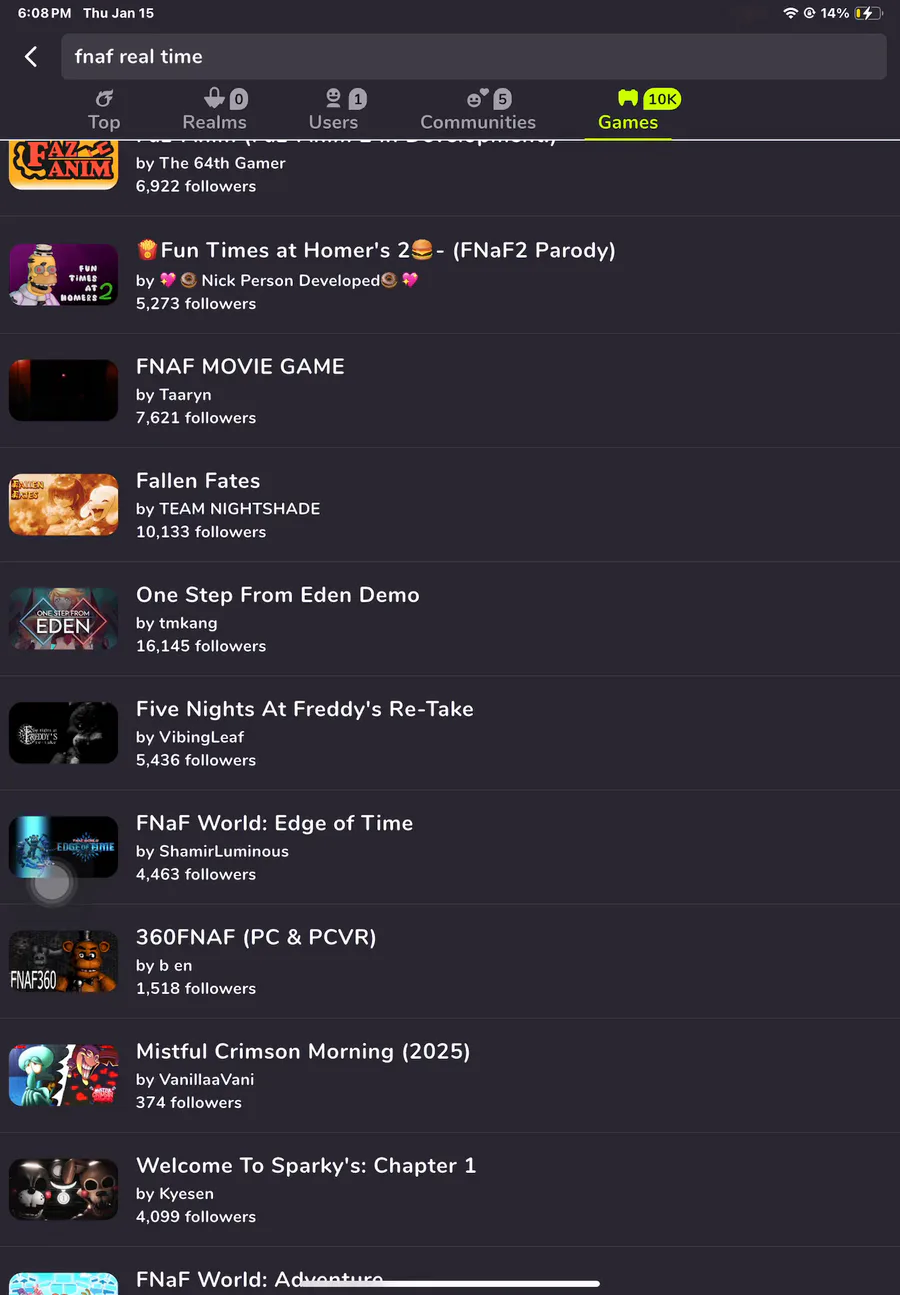Tap the AssistiveTouch floating button
The width and height of the screenshot is (900, 1295).
(x=52, y=882)
